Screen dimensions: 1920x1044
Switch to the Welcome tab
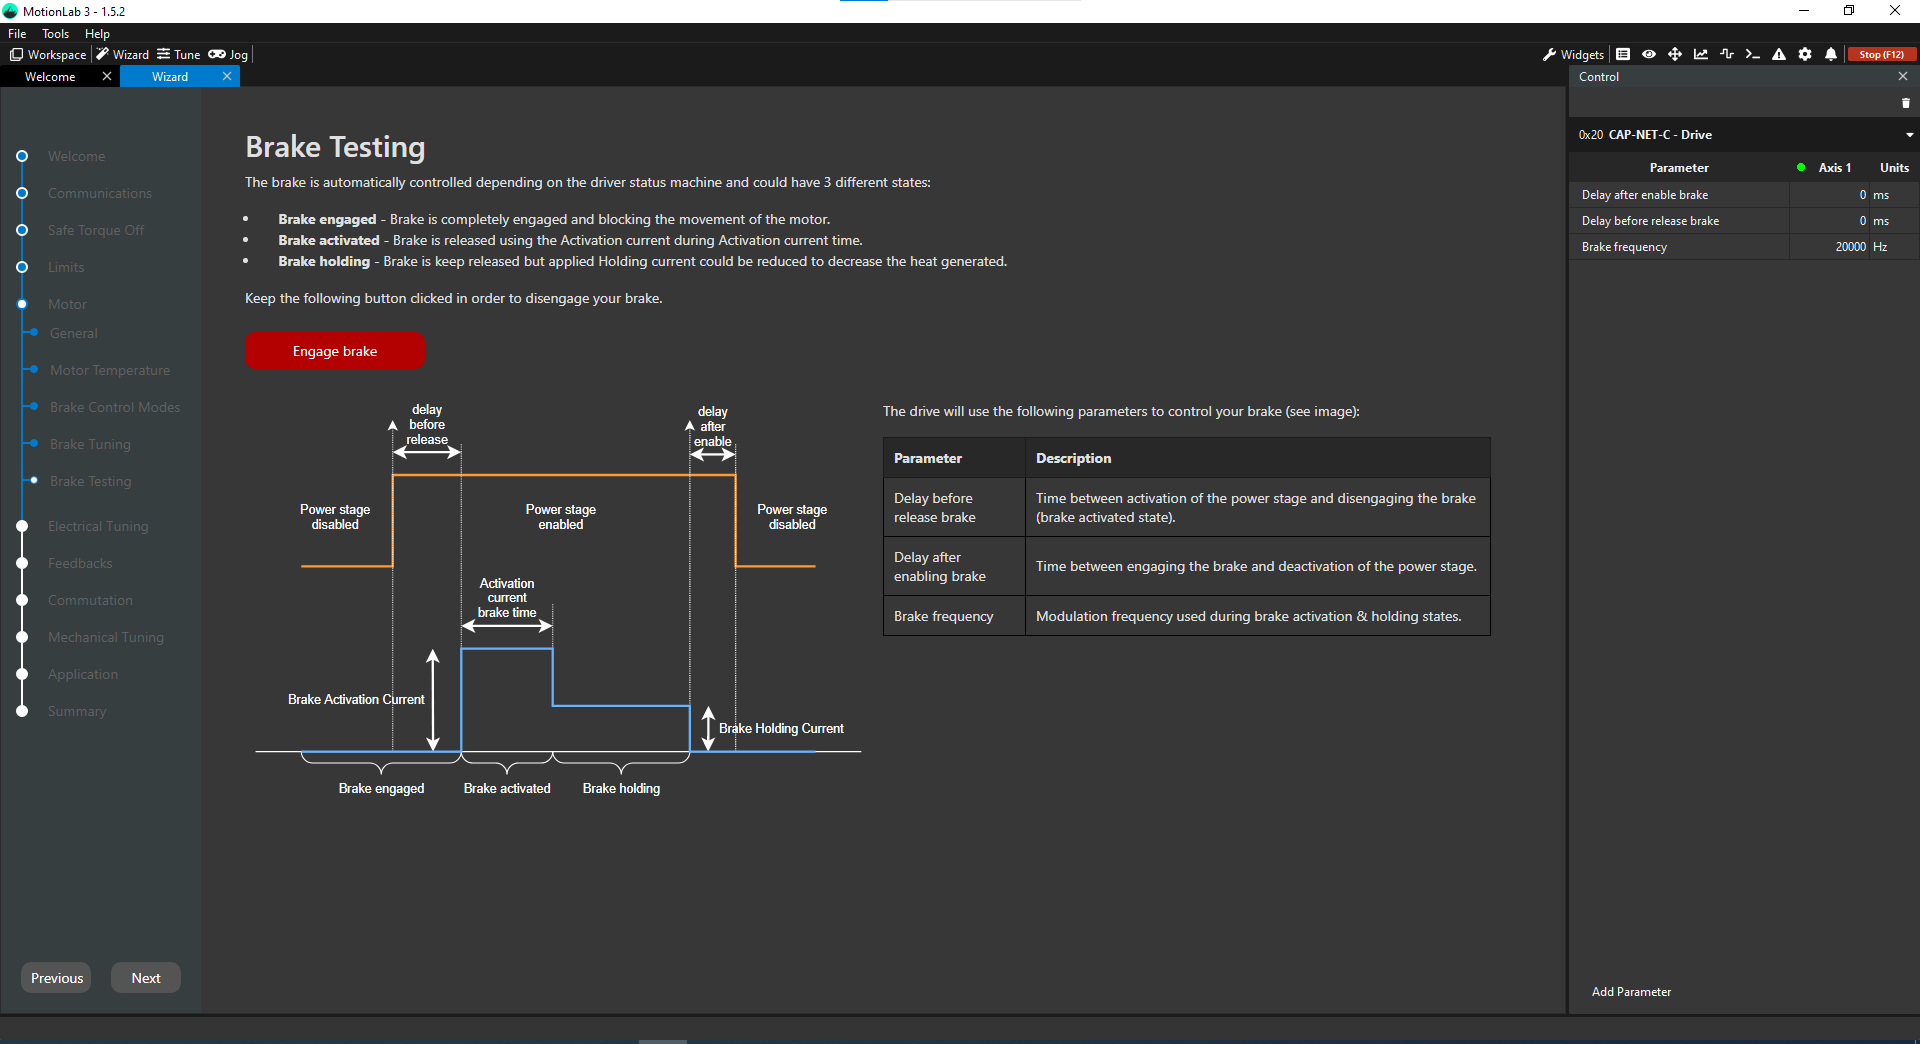click(x=50, y=77)
